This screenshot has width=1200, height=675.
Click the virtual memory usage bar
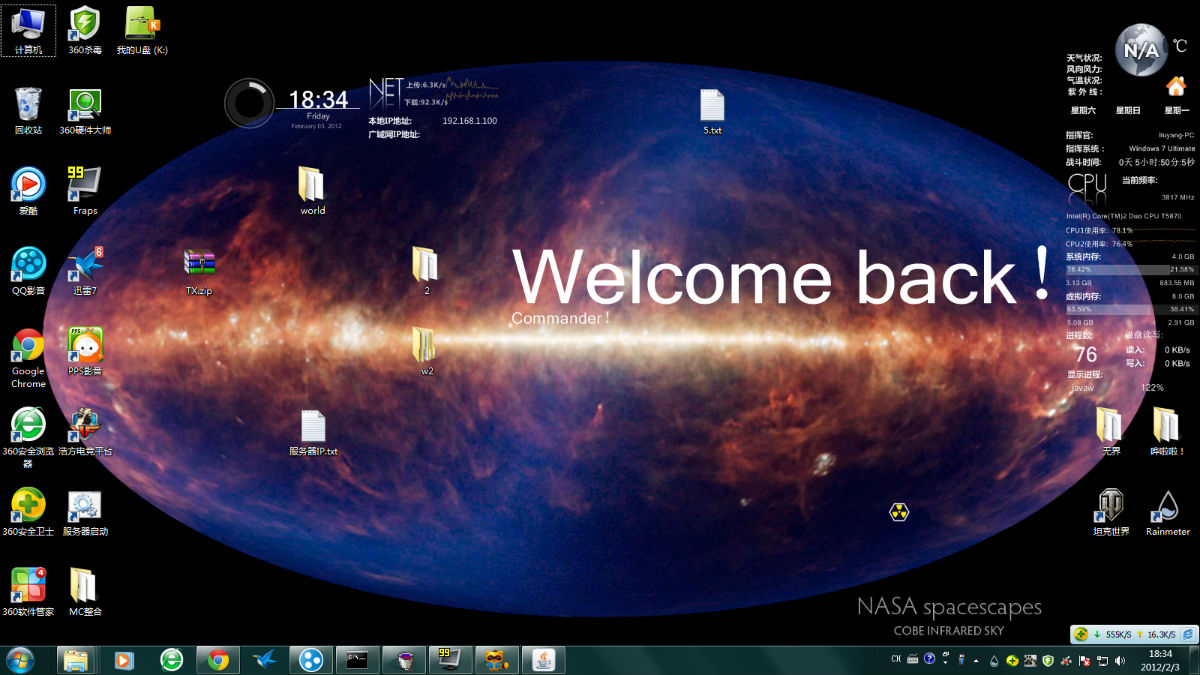click(x=1131, y=309)
